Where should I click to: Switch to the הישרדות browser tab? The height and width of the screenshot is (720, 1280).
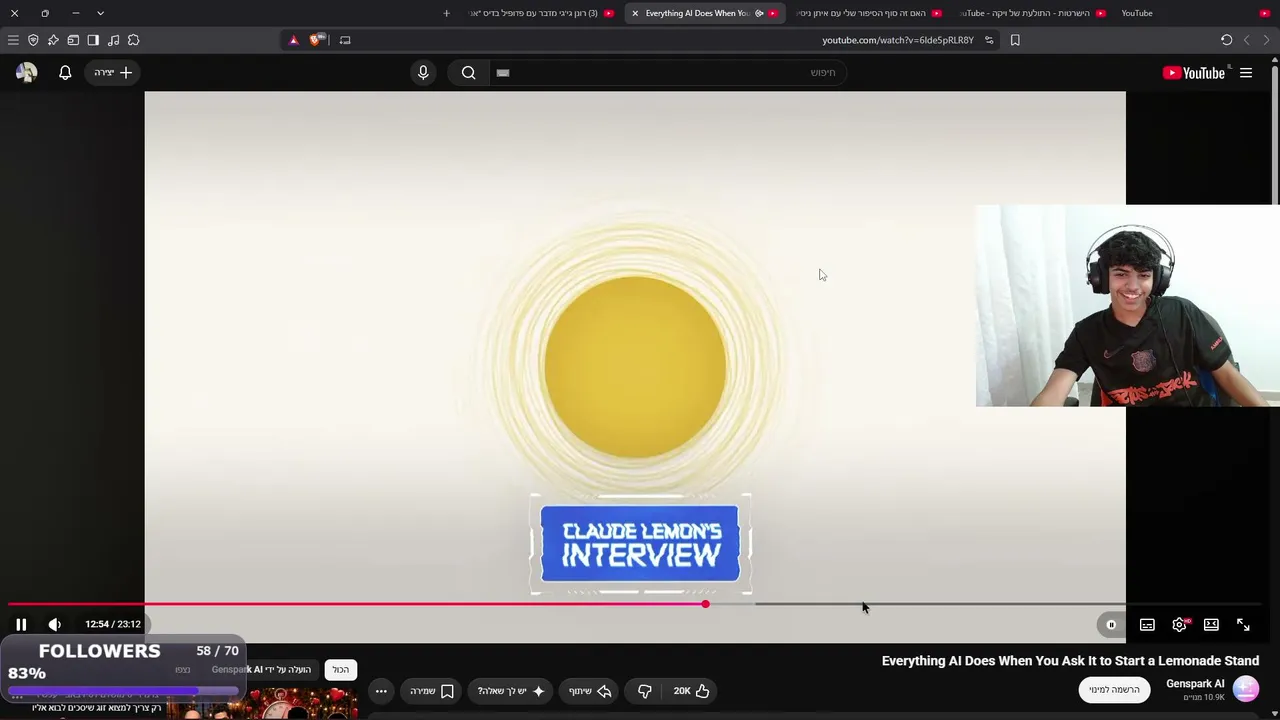click(x=1030, y=13)
